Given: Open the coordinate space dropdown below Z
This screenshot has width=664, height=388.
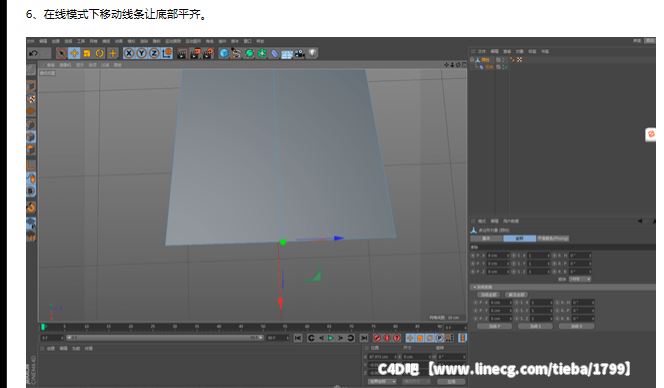Looking at the screenshot, I should tap(382, 382).
